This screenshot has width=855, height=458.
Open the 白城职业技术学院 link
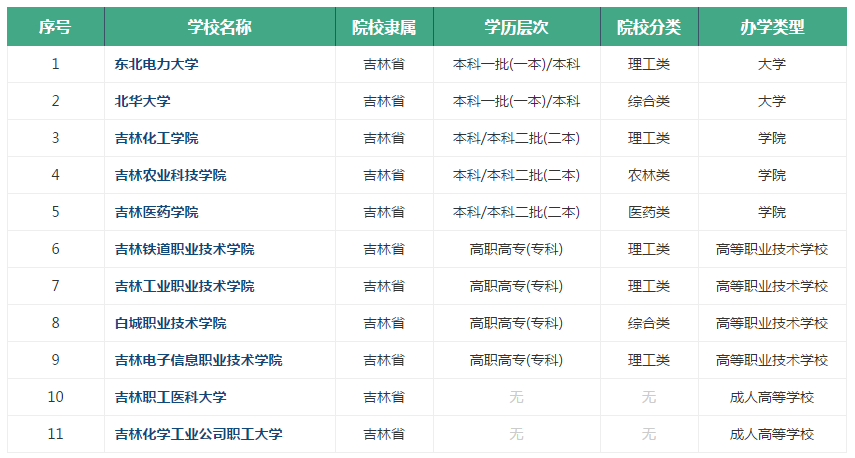(x=171, y=323)
